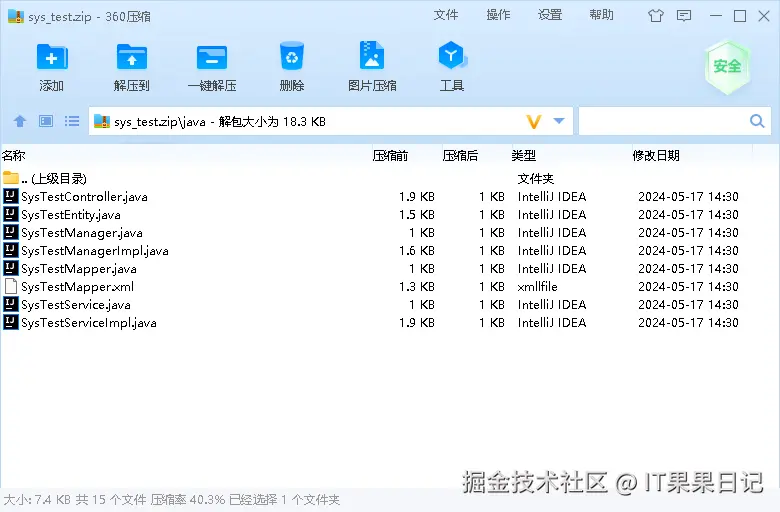This screenshot has height=512, width=780.
Task: Click the parent folder icon
Action: pyautogui.click(x=10, y=178)
